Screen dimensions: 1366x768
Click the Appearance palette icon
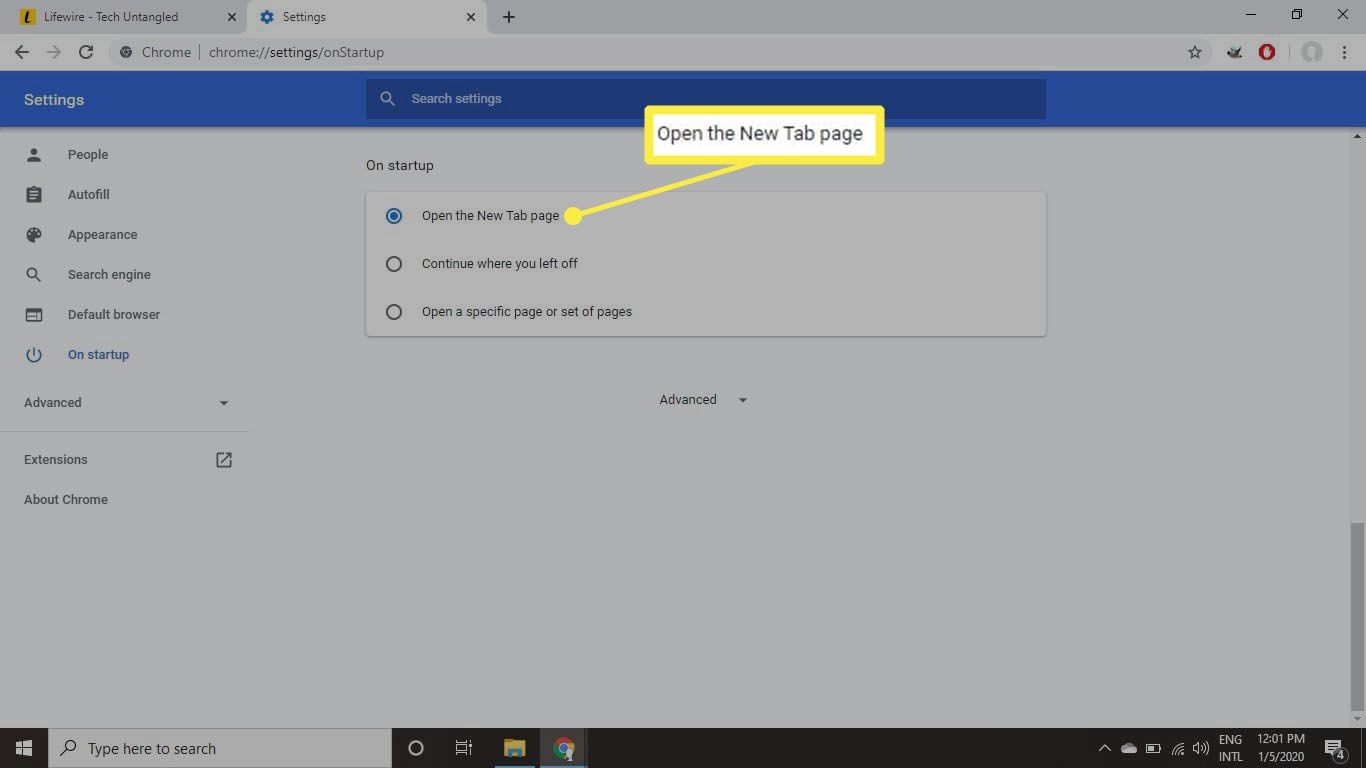pos(34,234)
